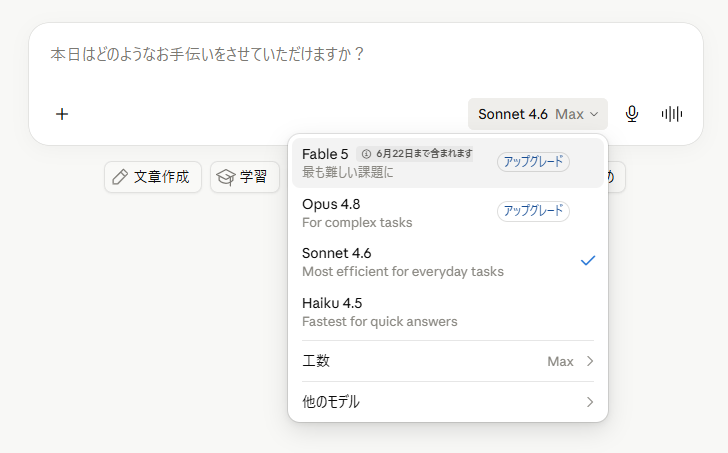
Task: Click the 学習 suggestion chip
Action: click(x=245, y=177)
